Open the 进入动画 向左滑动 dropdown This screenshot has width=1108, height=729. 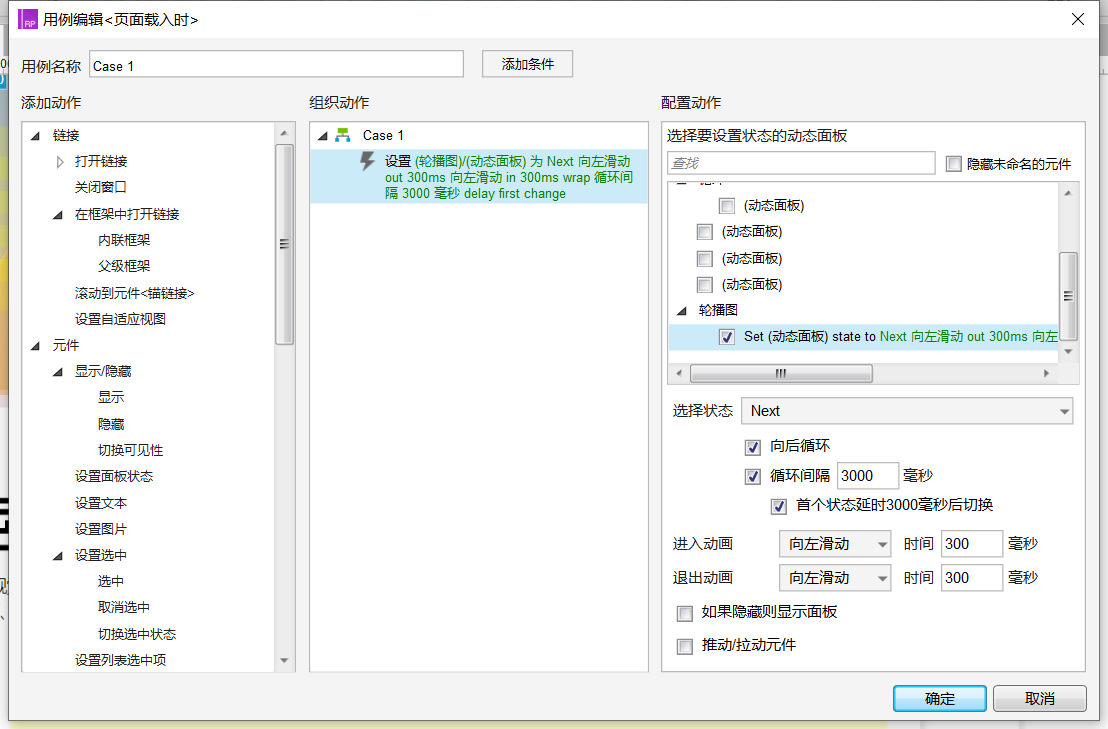(x=835, y=544)
